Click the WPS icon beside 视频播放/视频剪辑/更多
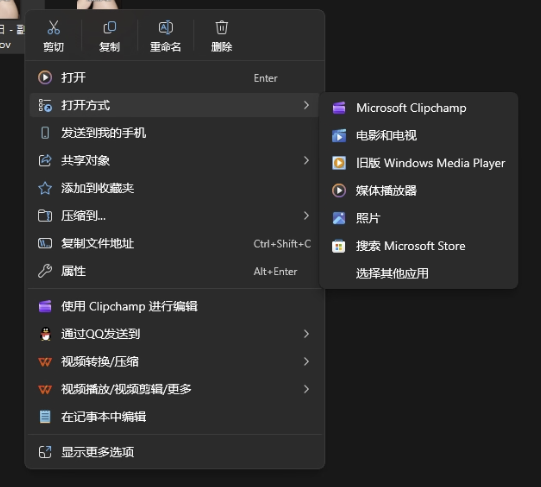The width and height of the screenshot is (541, 487). [45, 389]
